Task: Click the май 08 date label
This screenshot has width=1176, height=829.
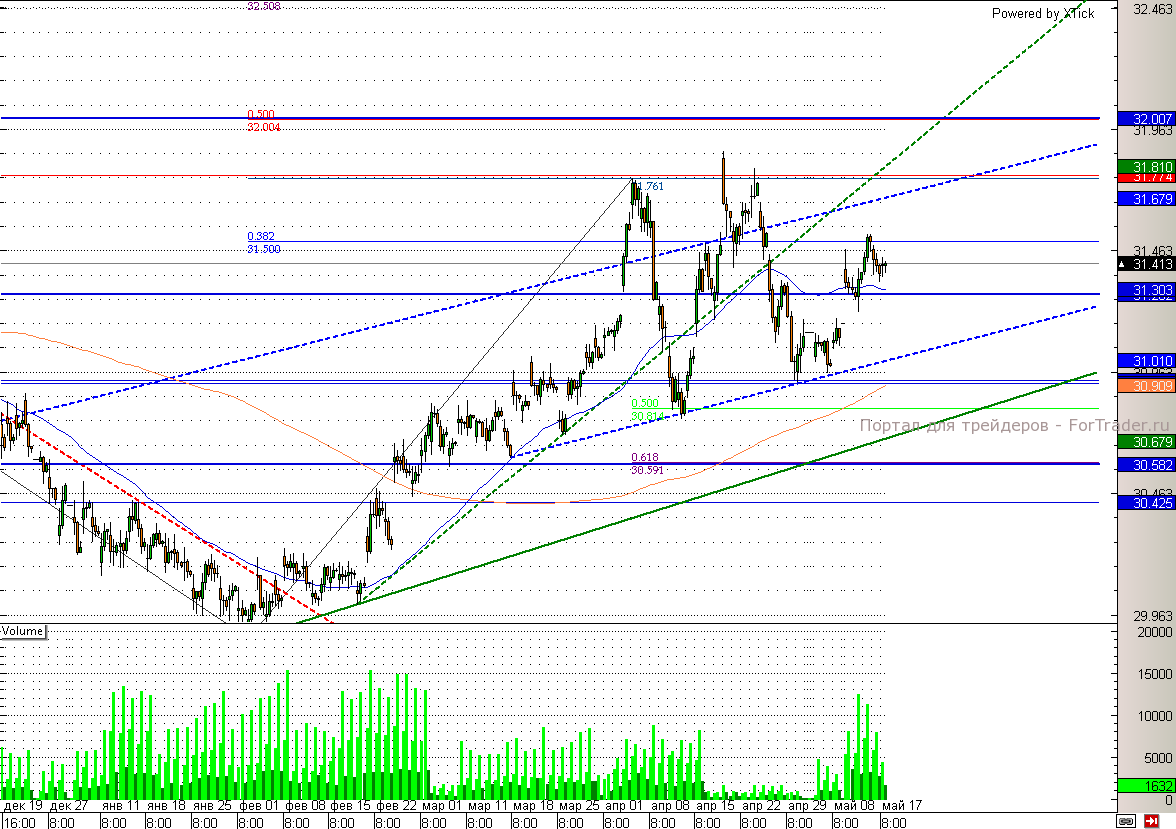Action: [x=854, y=805]
